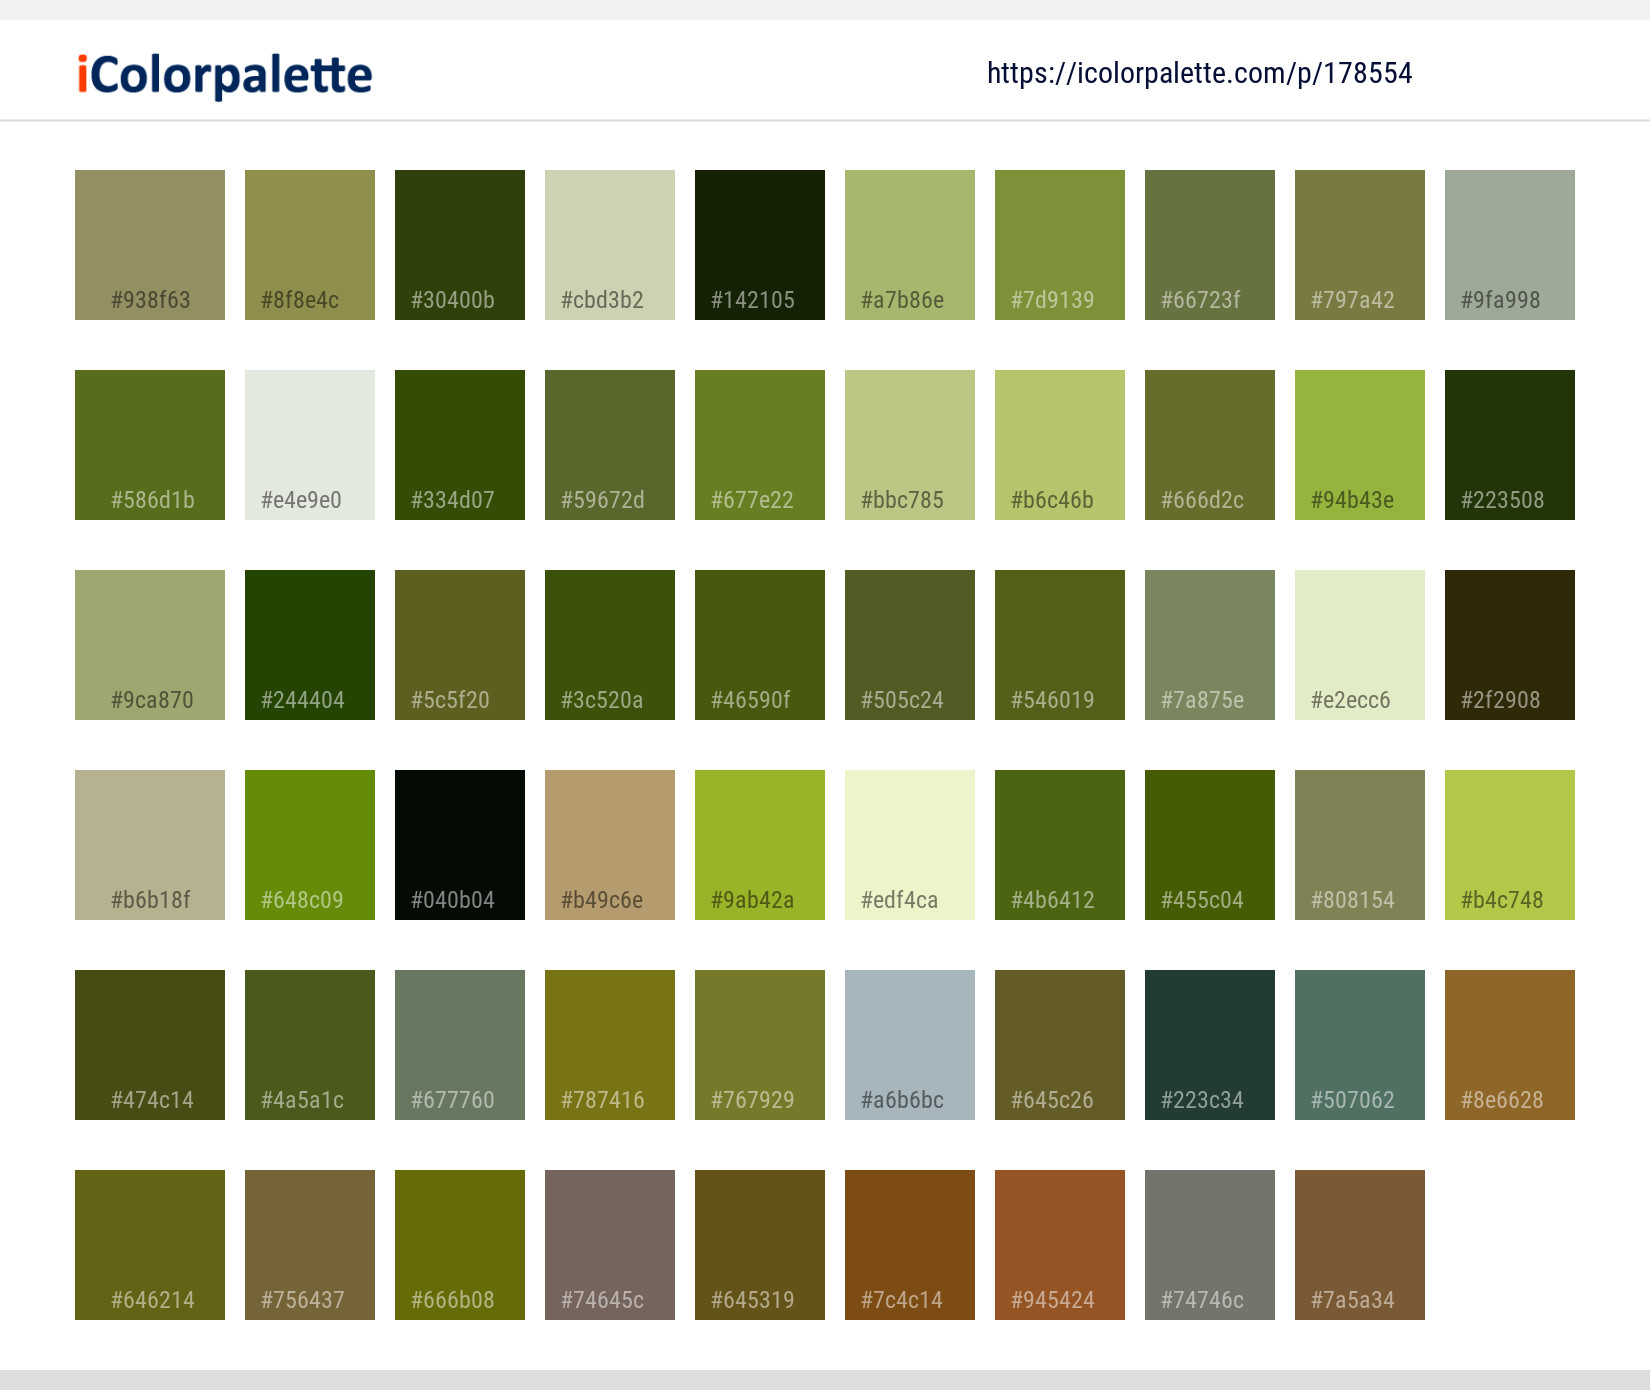
Task: Click the #645319 swatch
Action: coord(760,1245)
